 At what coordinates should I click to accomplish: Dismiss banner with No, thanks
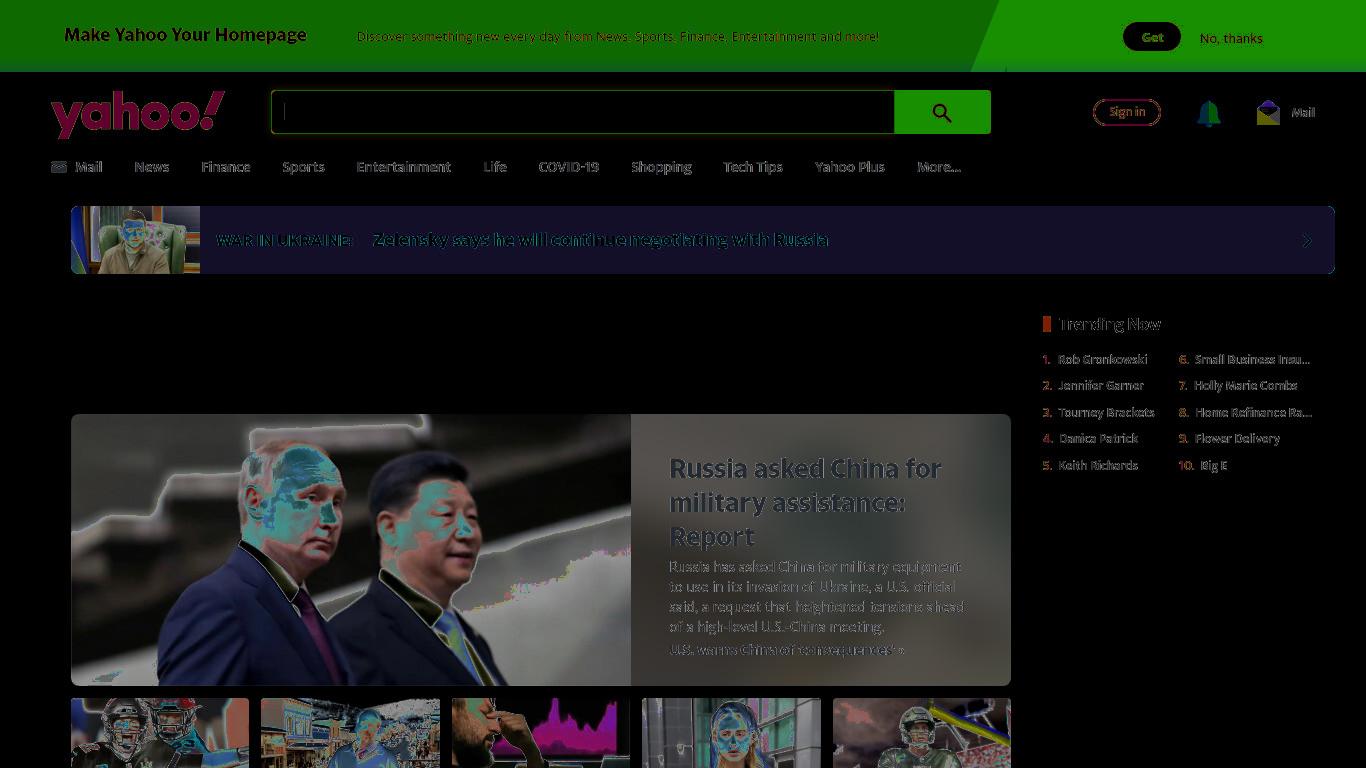1231,38
